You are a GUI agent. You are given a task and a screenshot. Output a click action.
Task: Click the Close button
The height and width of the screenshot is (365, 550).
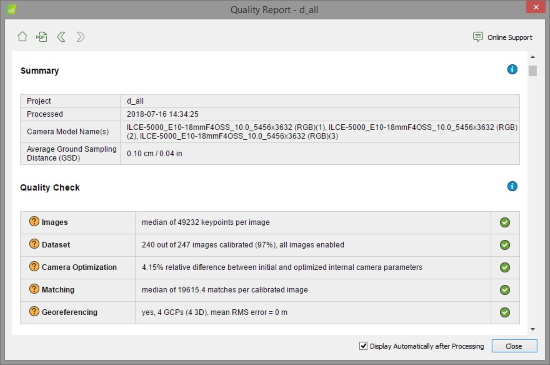514,346
